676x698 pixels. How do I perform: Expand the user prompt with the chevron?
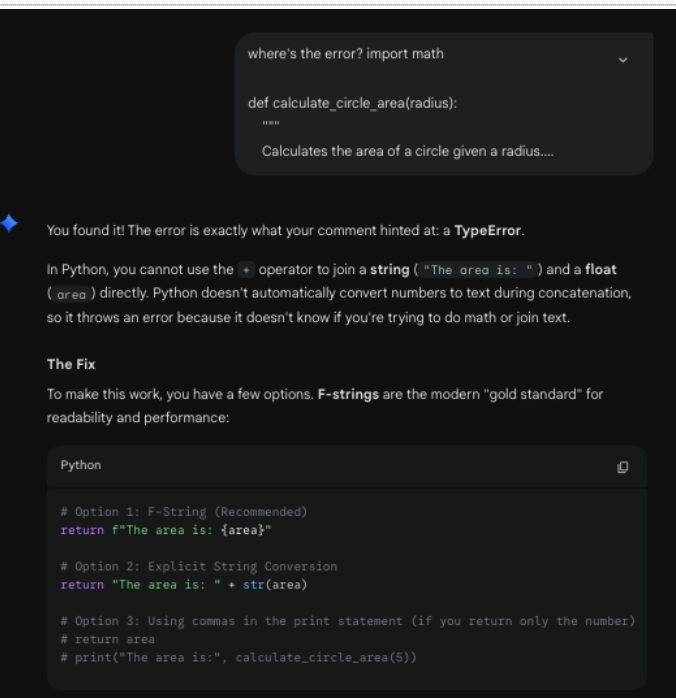pos(623,60)
